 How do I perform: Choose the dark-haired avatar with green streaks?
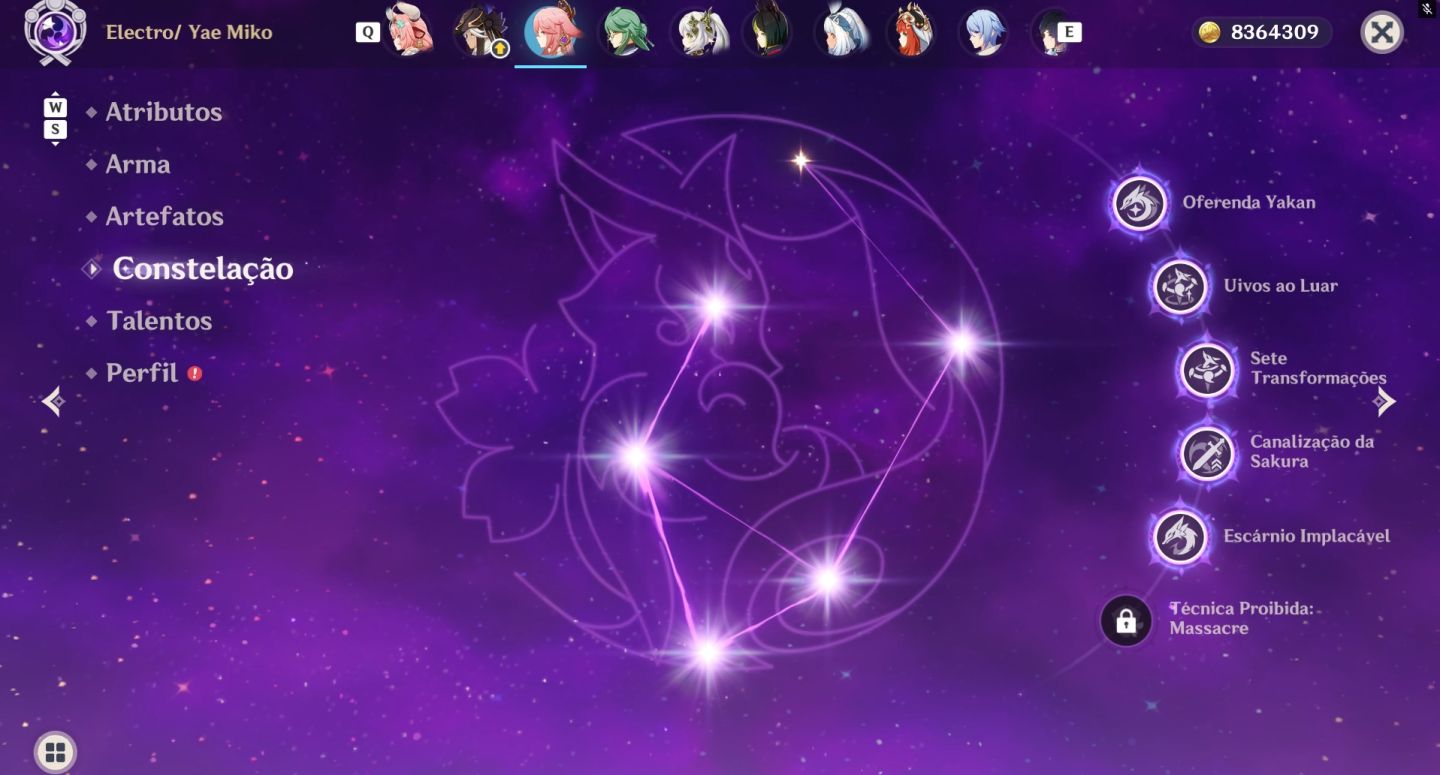pos(768,32)
